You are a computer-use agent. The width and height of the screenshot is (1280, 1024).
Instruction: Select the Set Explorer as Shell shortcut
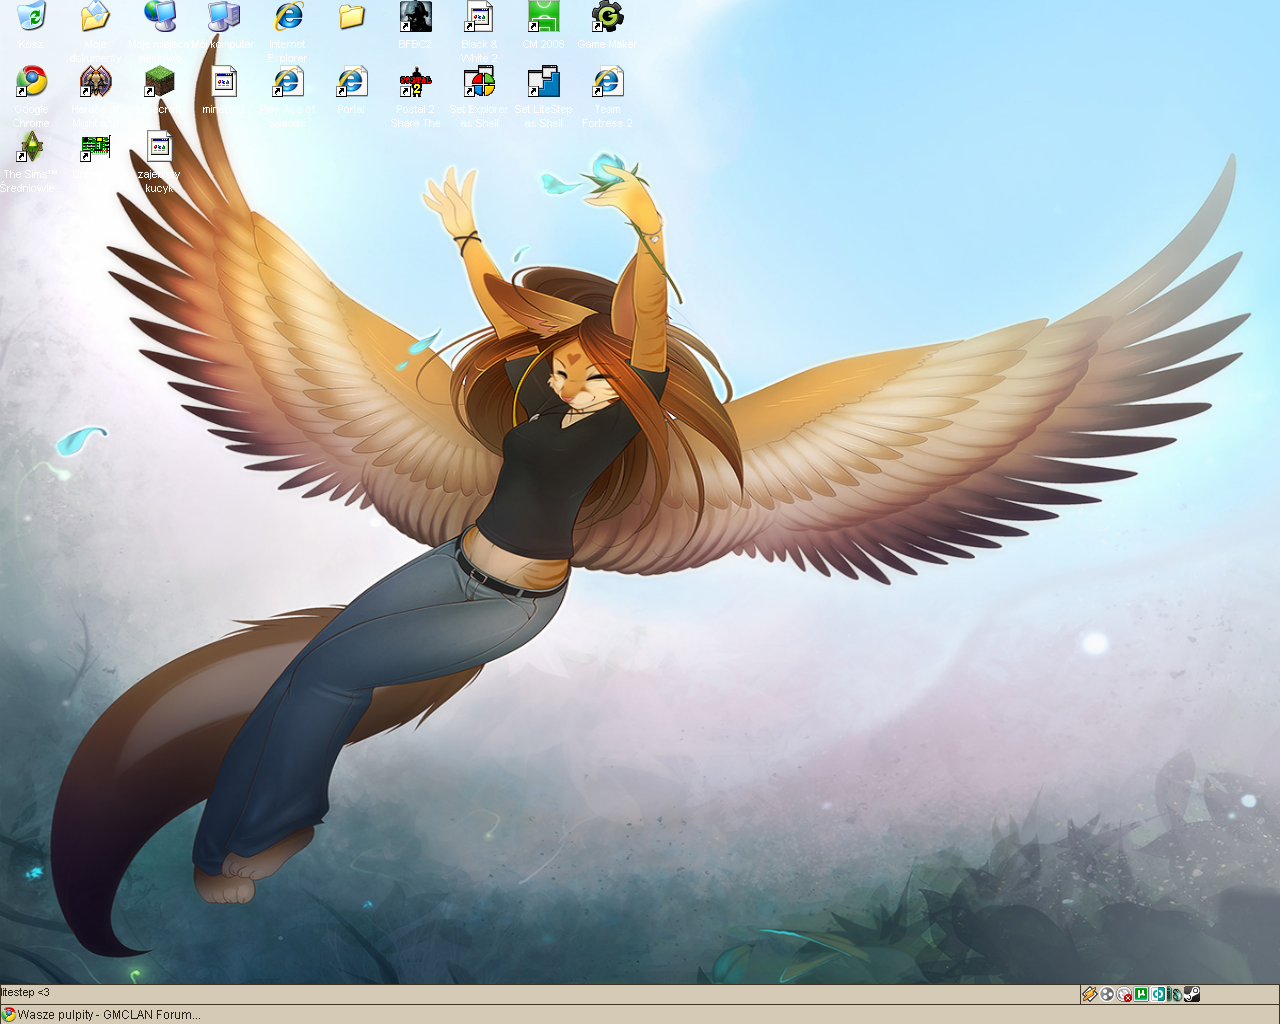pyautogui.click(x=479, y=83)
